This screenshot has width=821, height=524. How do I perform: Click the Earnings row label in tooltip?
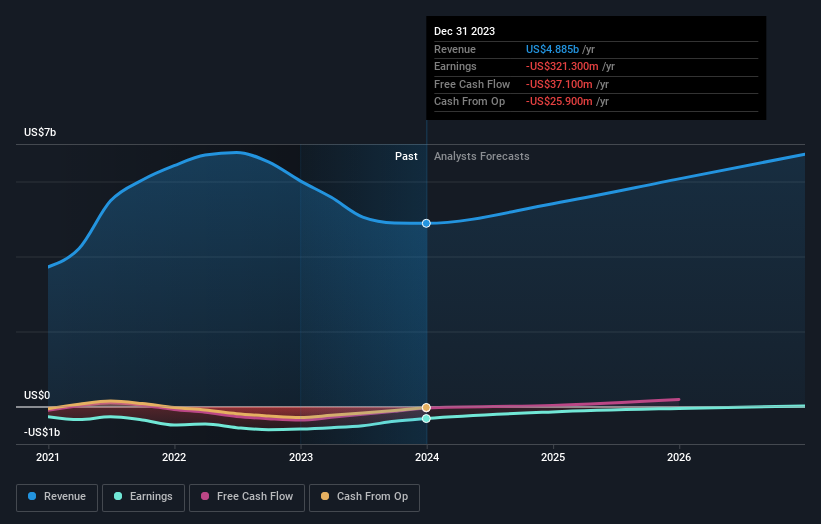coord(456,66)
